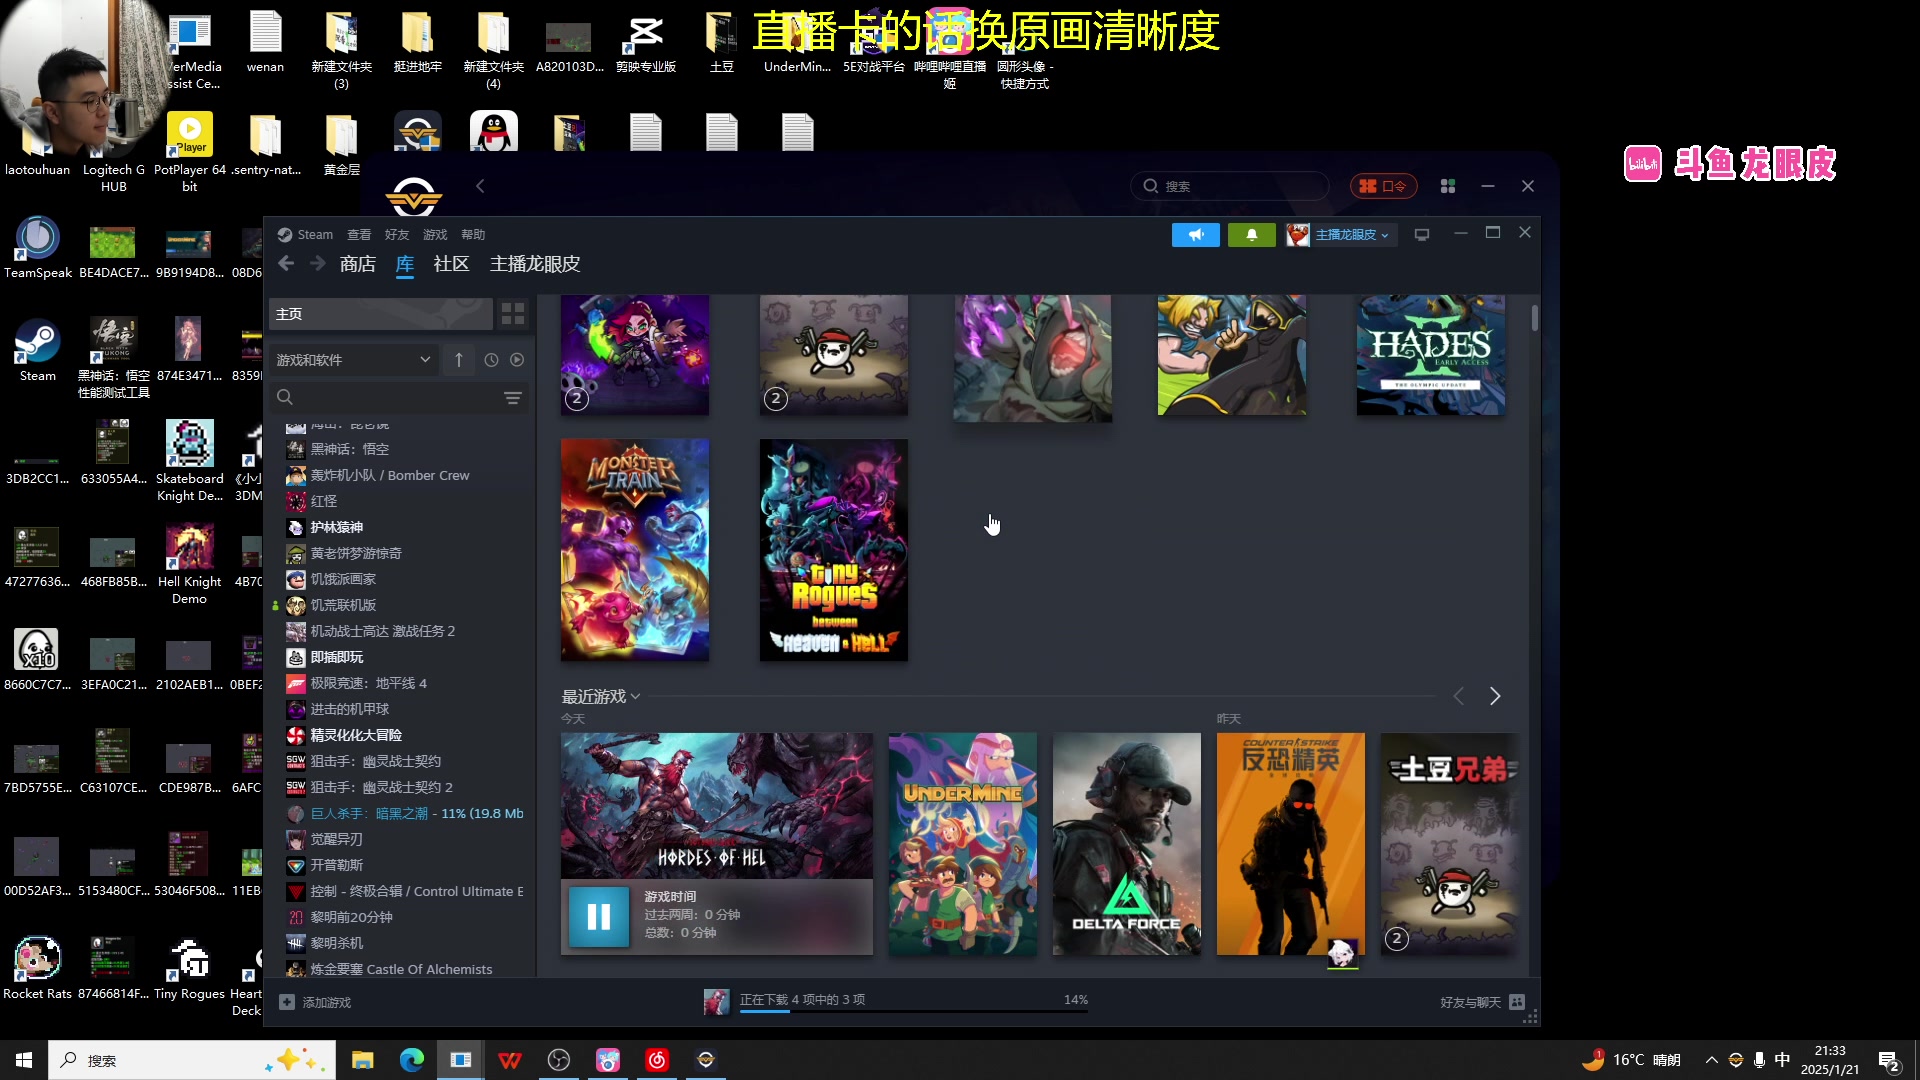Open Steam desktop shortcut icon

(x=37, y=350)
